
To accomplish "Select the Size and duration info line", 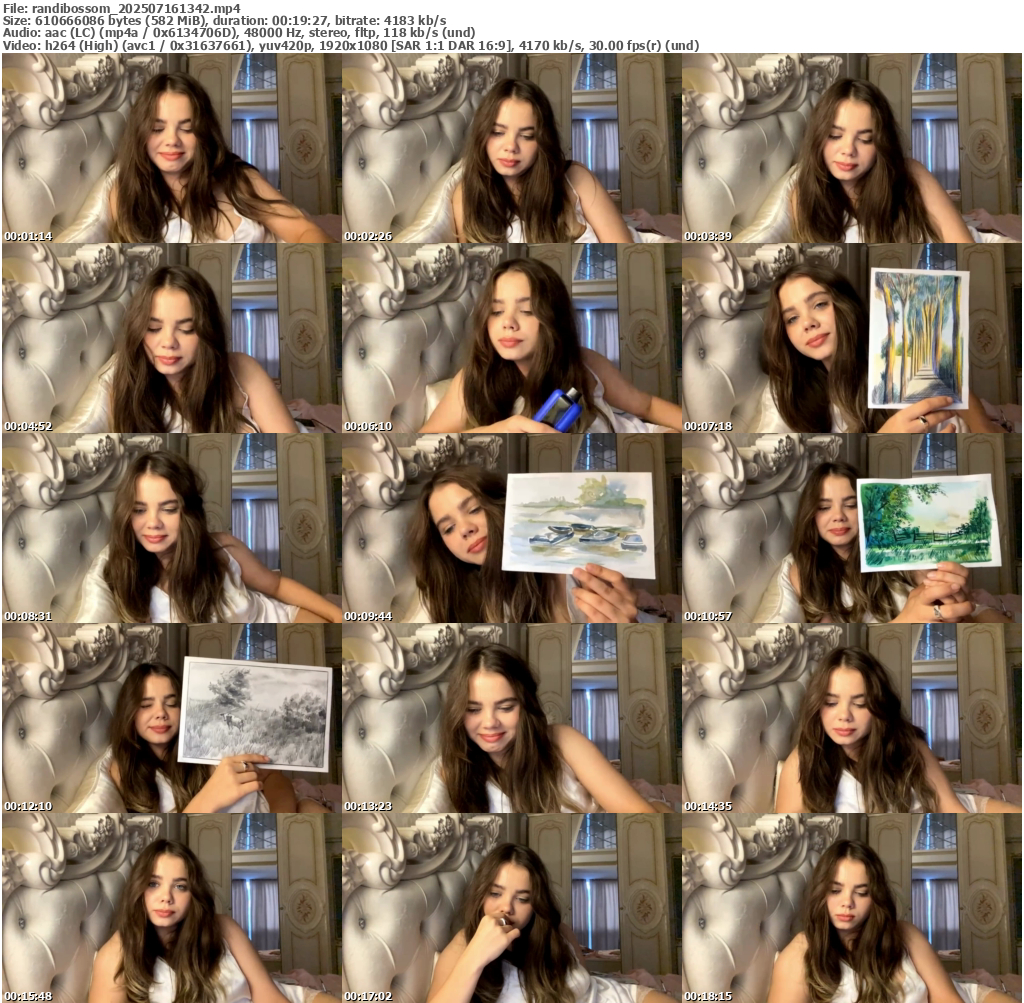I will 225,20.
